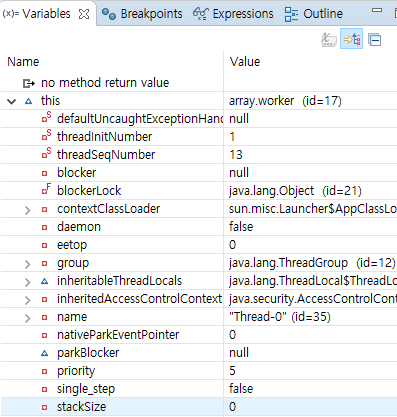
Task: Click java.security.AccessControlContext value
Action: 313,299
